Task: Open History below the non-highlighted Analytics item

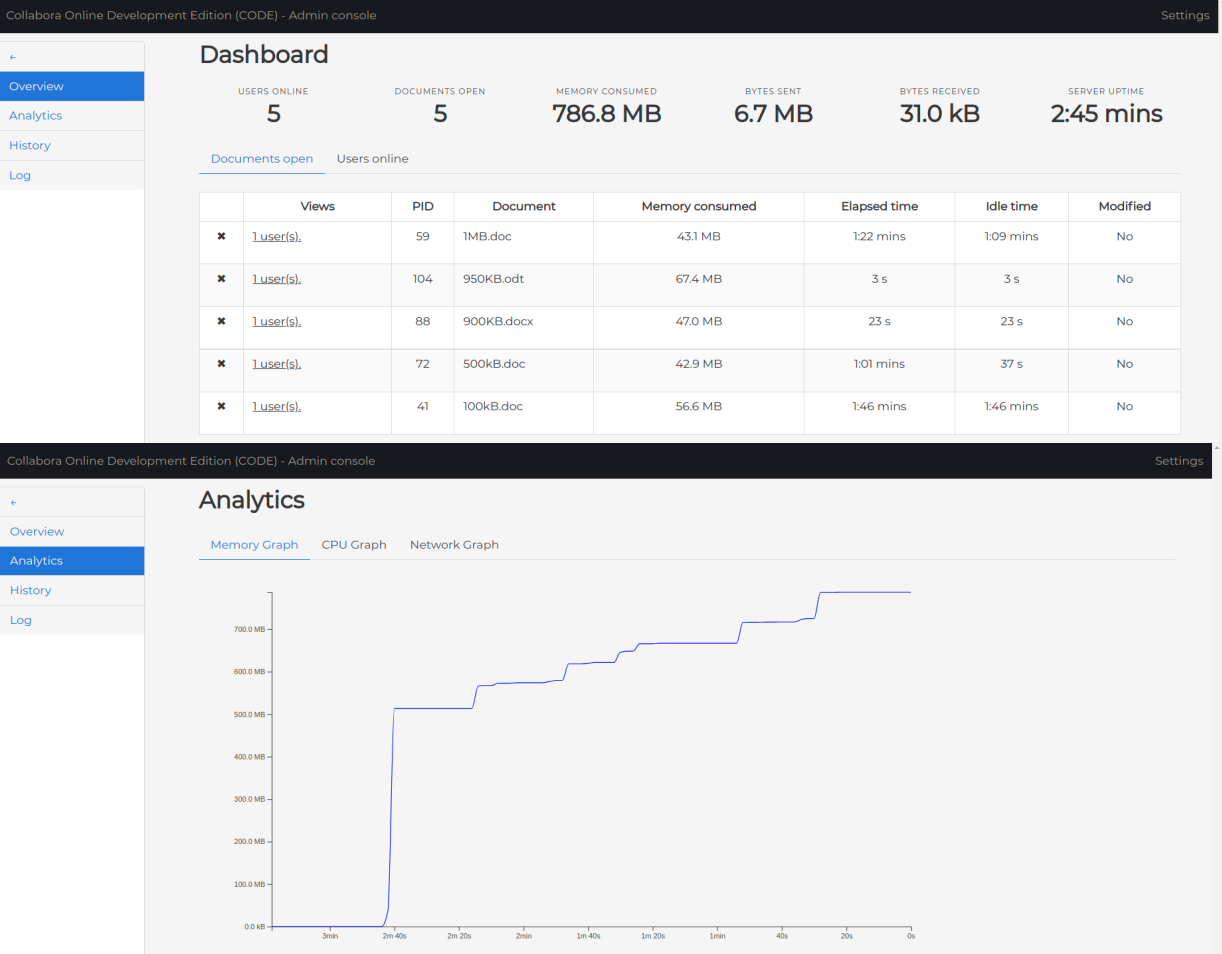Action: 30,146
